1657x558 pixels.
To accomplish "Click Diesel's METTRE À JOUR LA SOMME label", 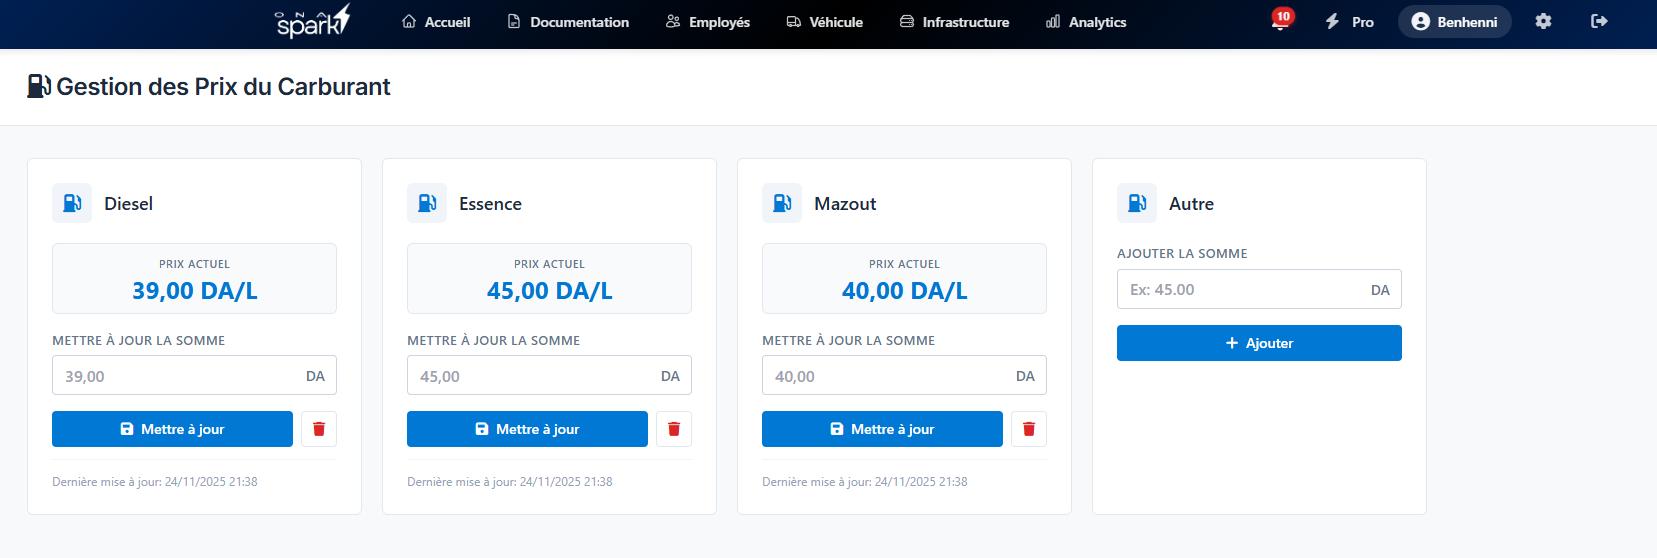I will click(138, 341).
